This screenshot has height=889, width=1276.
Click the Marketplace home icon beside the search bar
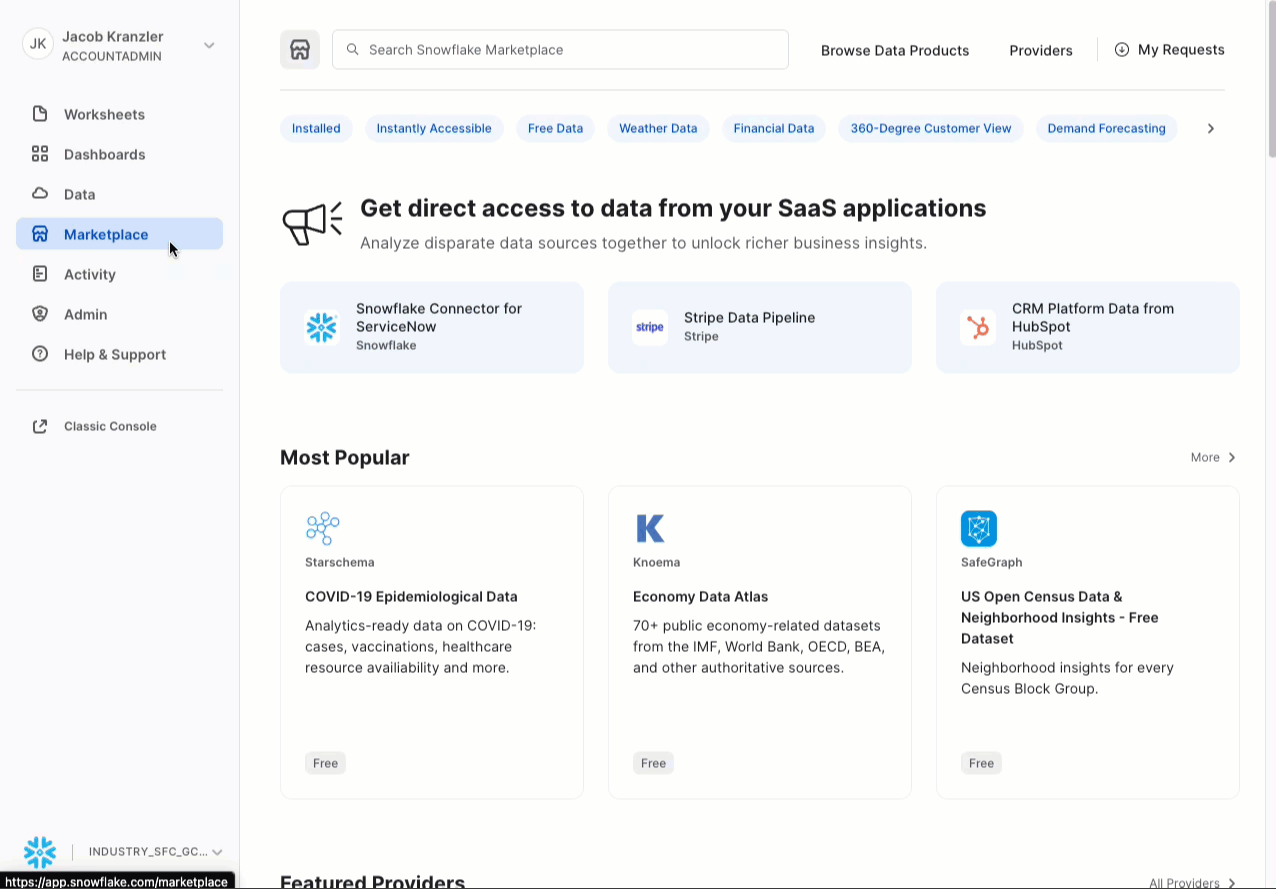pyautogui.click(x=299, y=48)
